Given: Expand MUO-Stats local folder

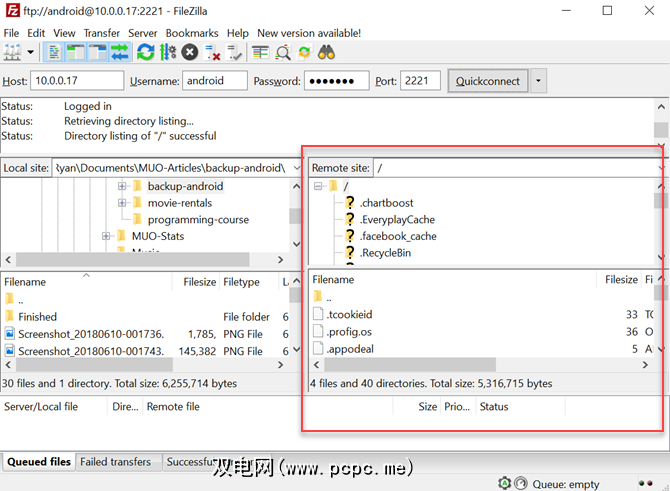Looking at the screenshot, I should point(106,236).
